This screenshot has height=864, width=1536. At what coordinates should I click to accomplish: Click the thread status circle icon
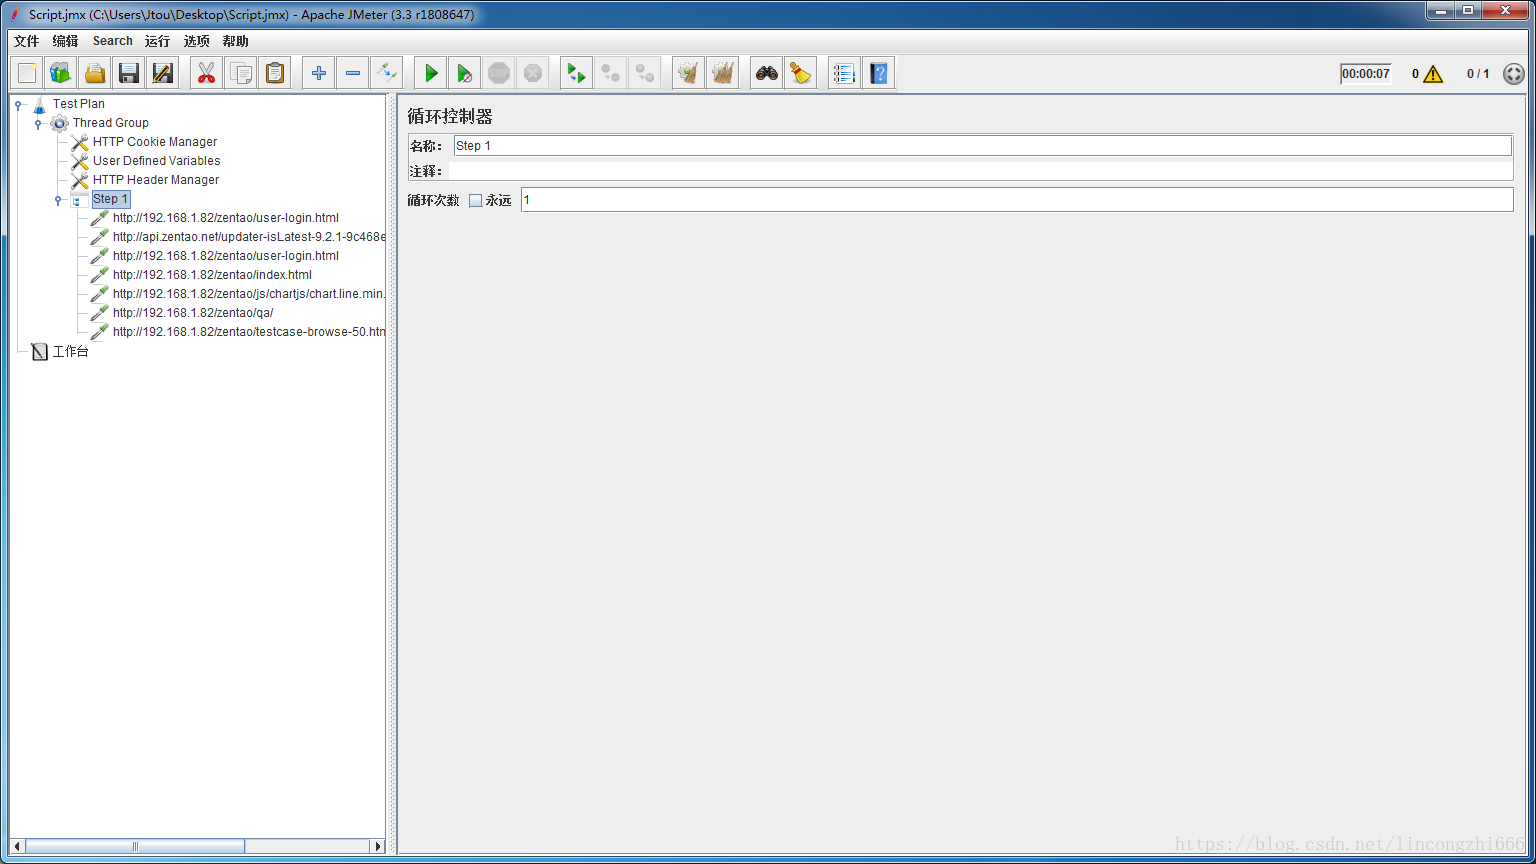tap(1514, 74)
